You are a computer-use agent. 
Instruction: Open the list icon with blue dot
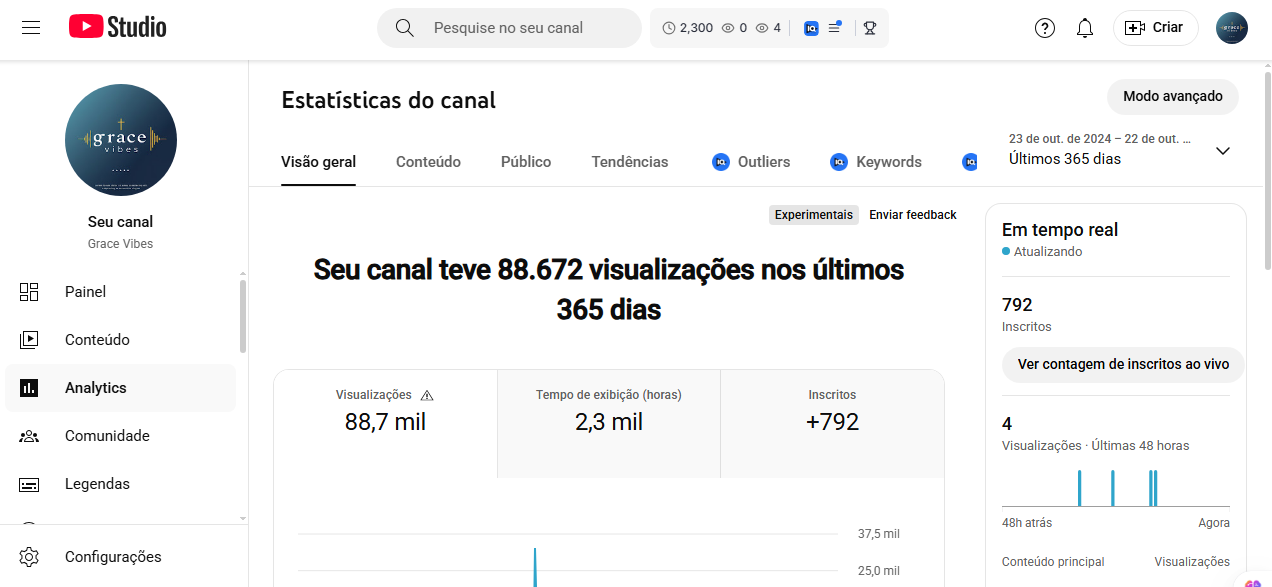click(x=835, y=28)
